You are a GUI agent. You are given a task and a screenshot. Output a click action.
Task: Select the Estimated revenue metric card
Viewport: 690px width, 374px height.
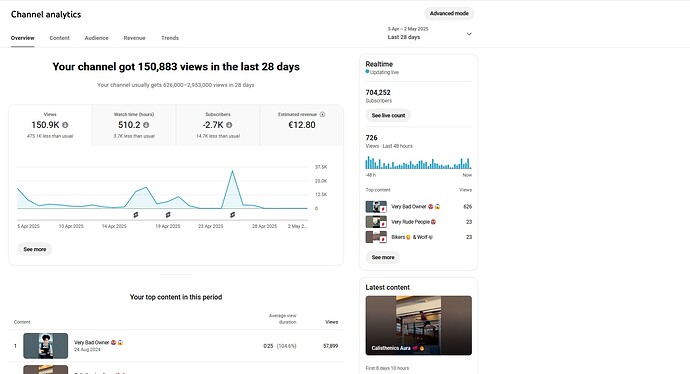[x=302, y=125]
